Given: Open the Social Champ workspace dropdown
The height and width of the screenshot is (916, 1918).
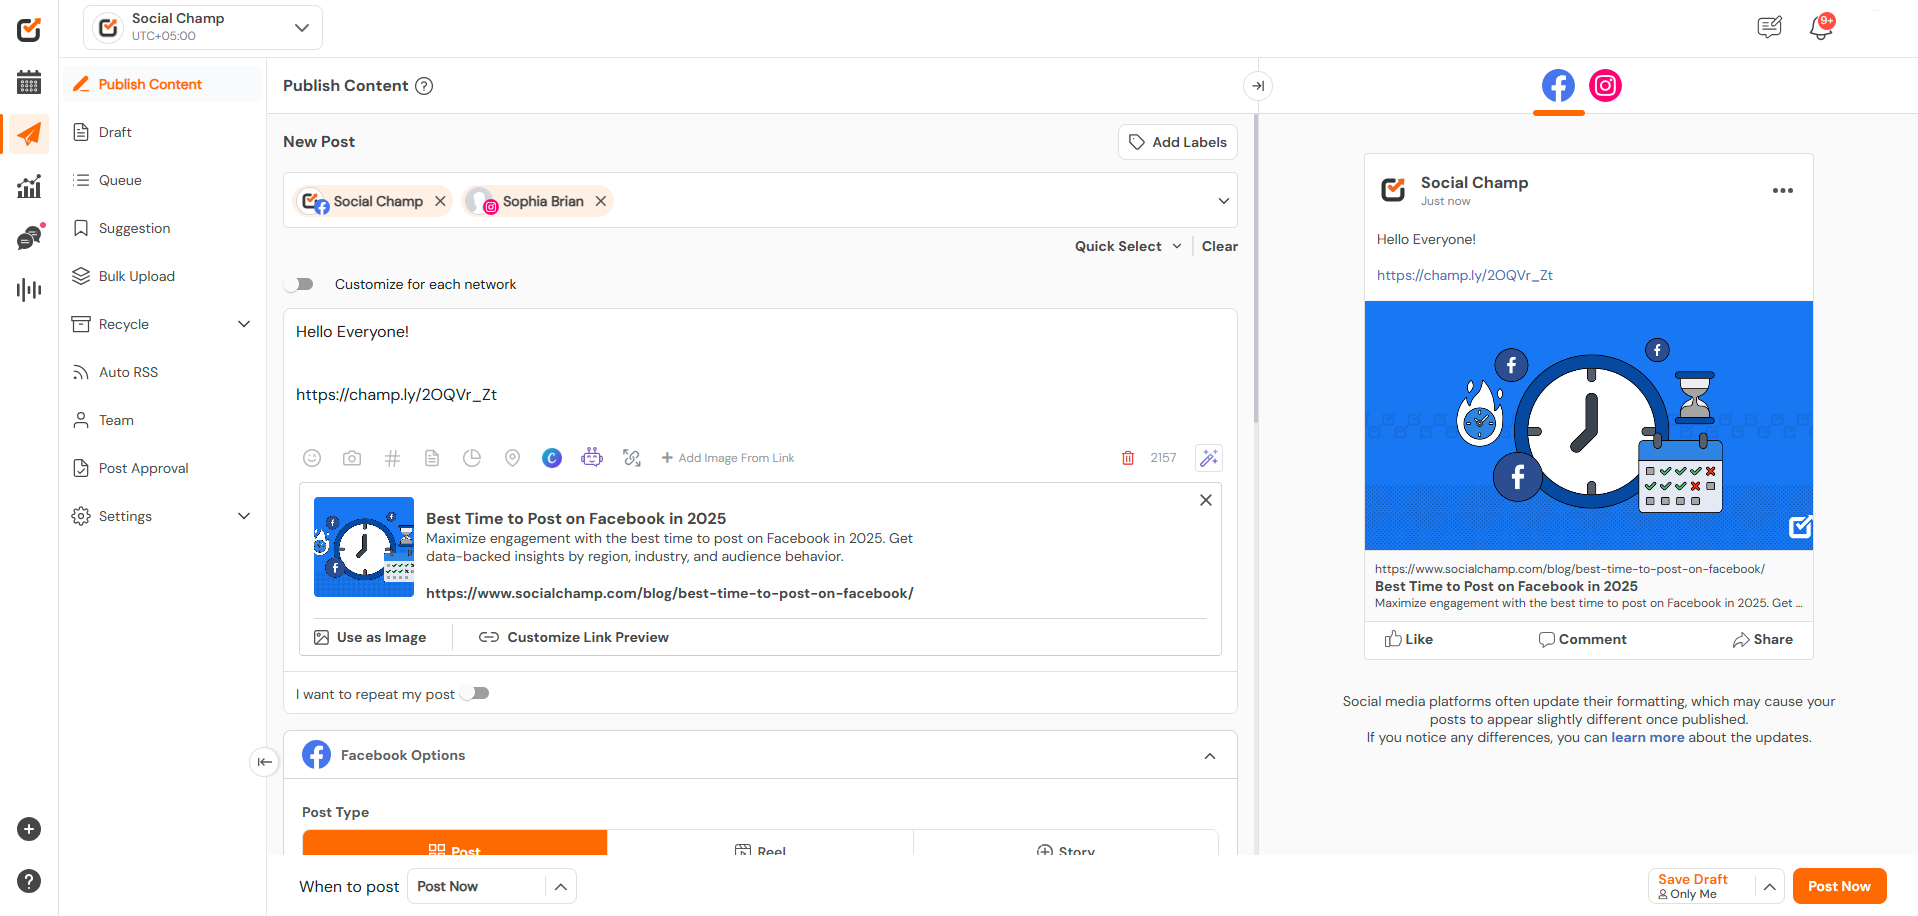Looking at the screenshot, I should [203, 27].
